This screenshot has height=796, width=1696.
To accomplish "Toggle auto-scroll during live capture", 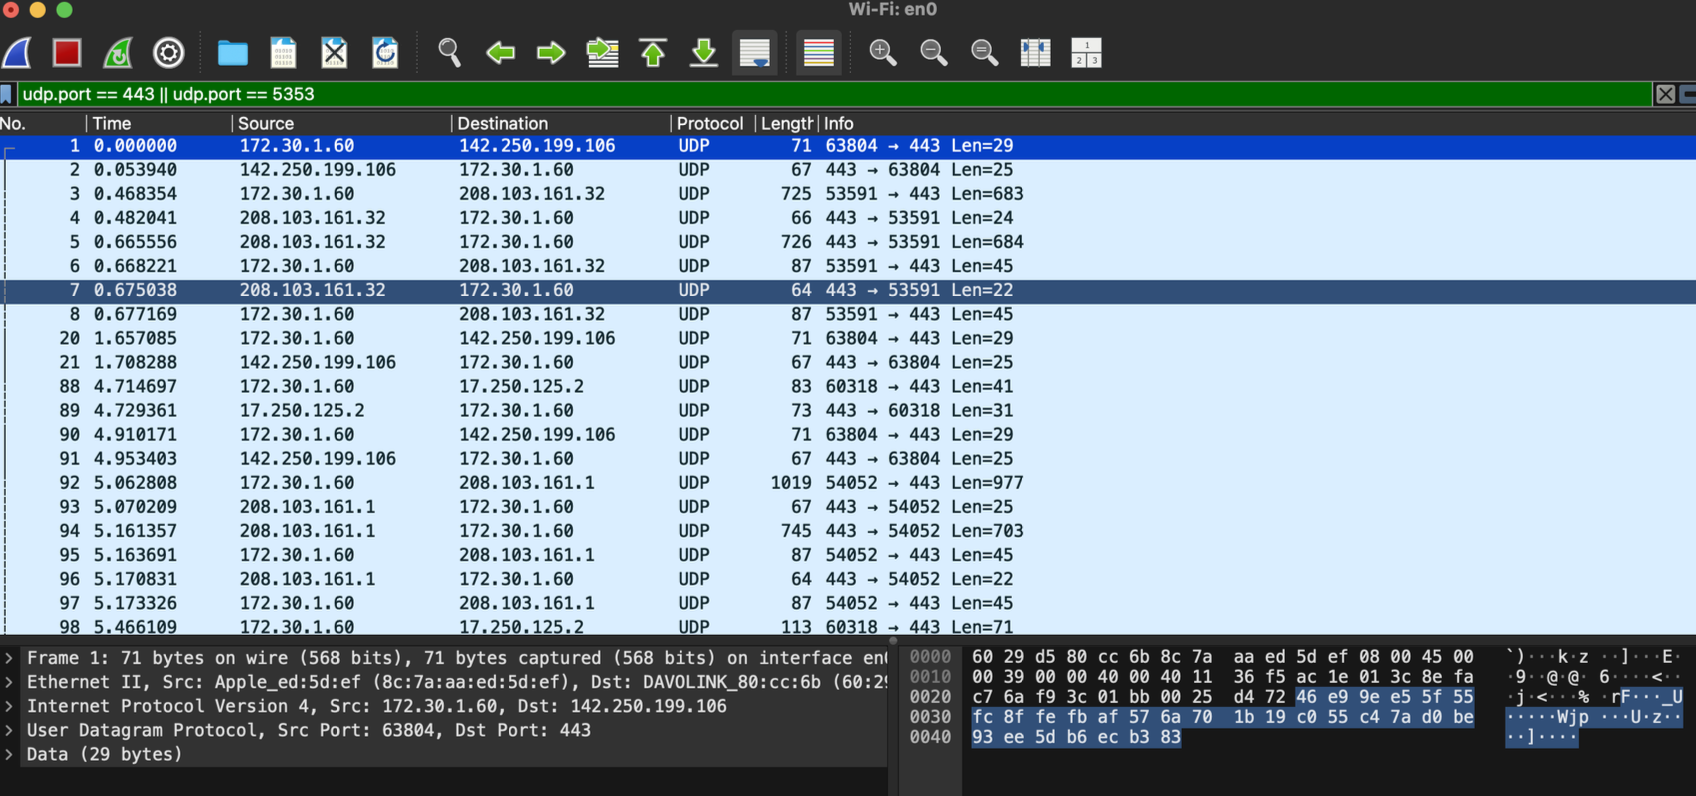I will point(755,53).
